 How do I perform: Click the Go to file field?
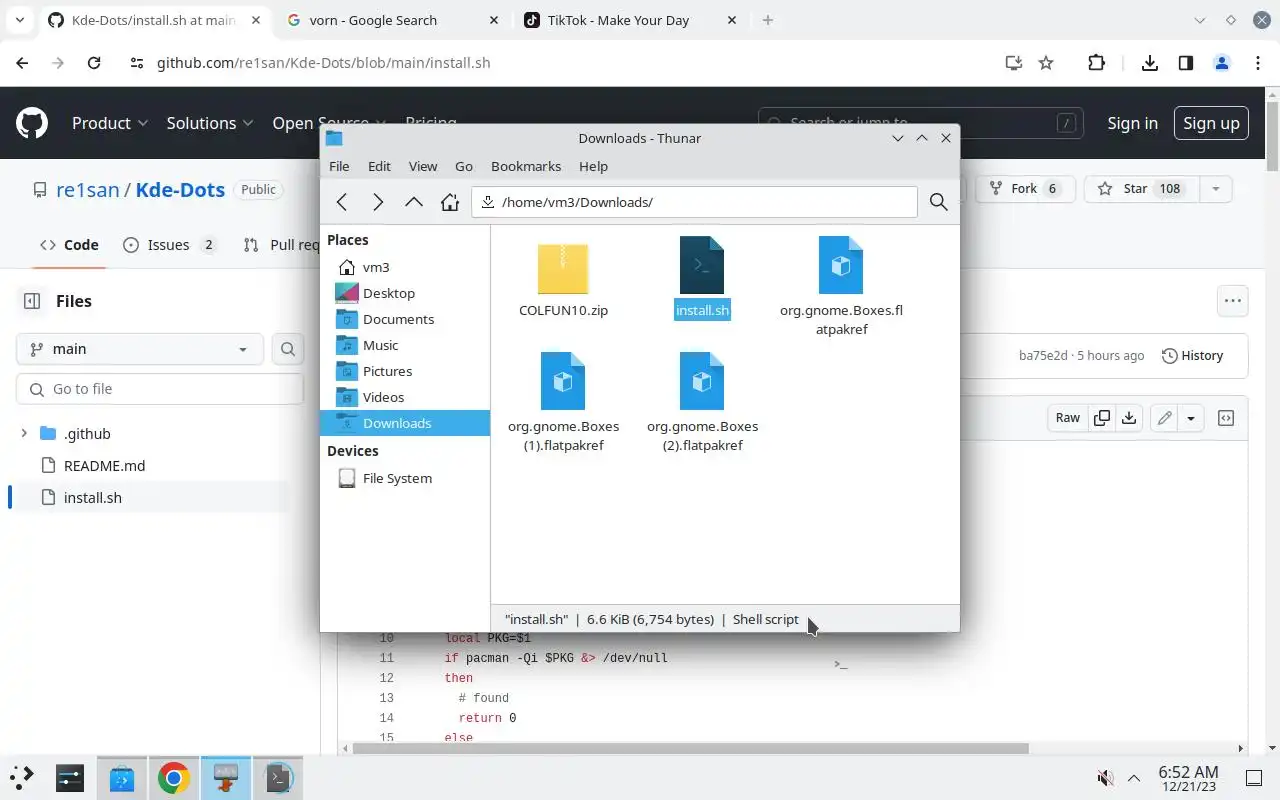pyautogui.click(x=160, y=389)
